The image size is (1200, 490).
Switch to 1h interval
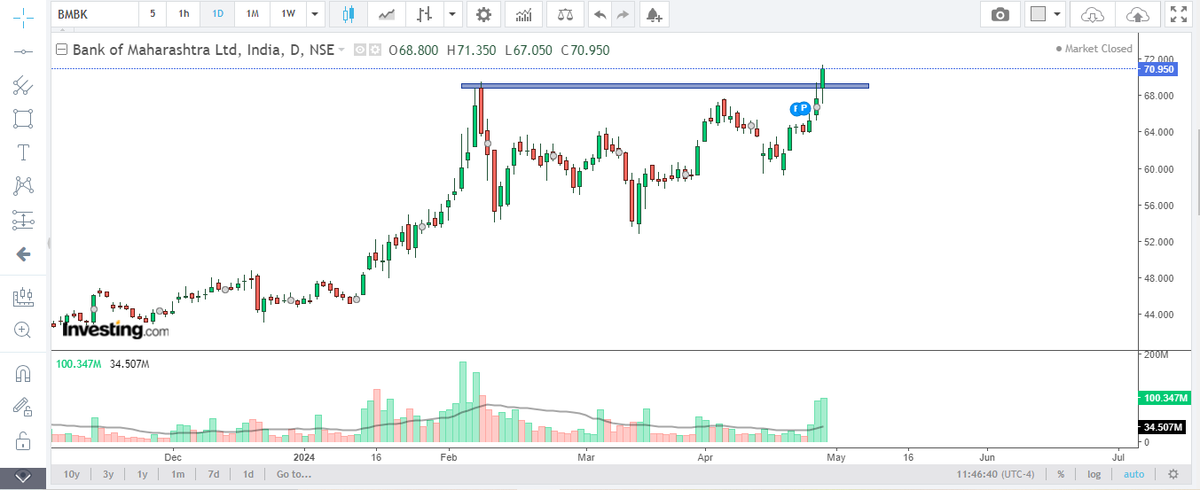pyautogui.click(x=184, y=14)
